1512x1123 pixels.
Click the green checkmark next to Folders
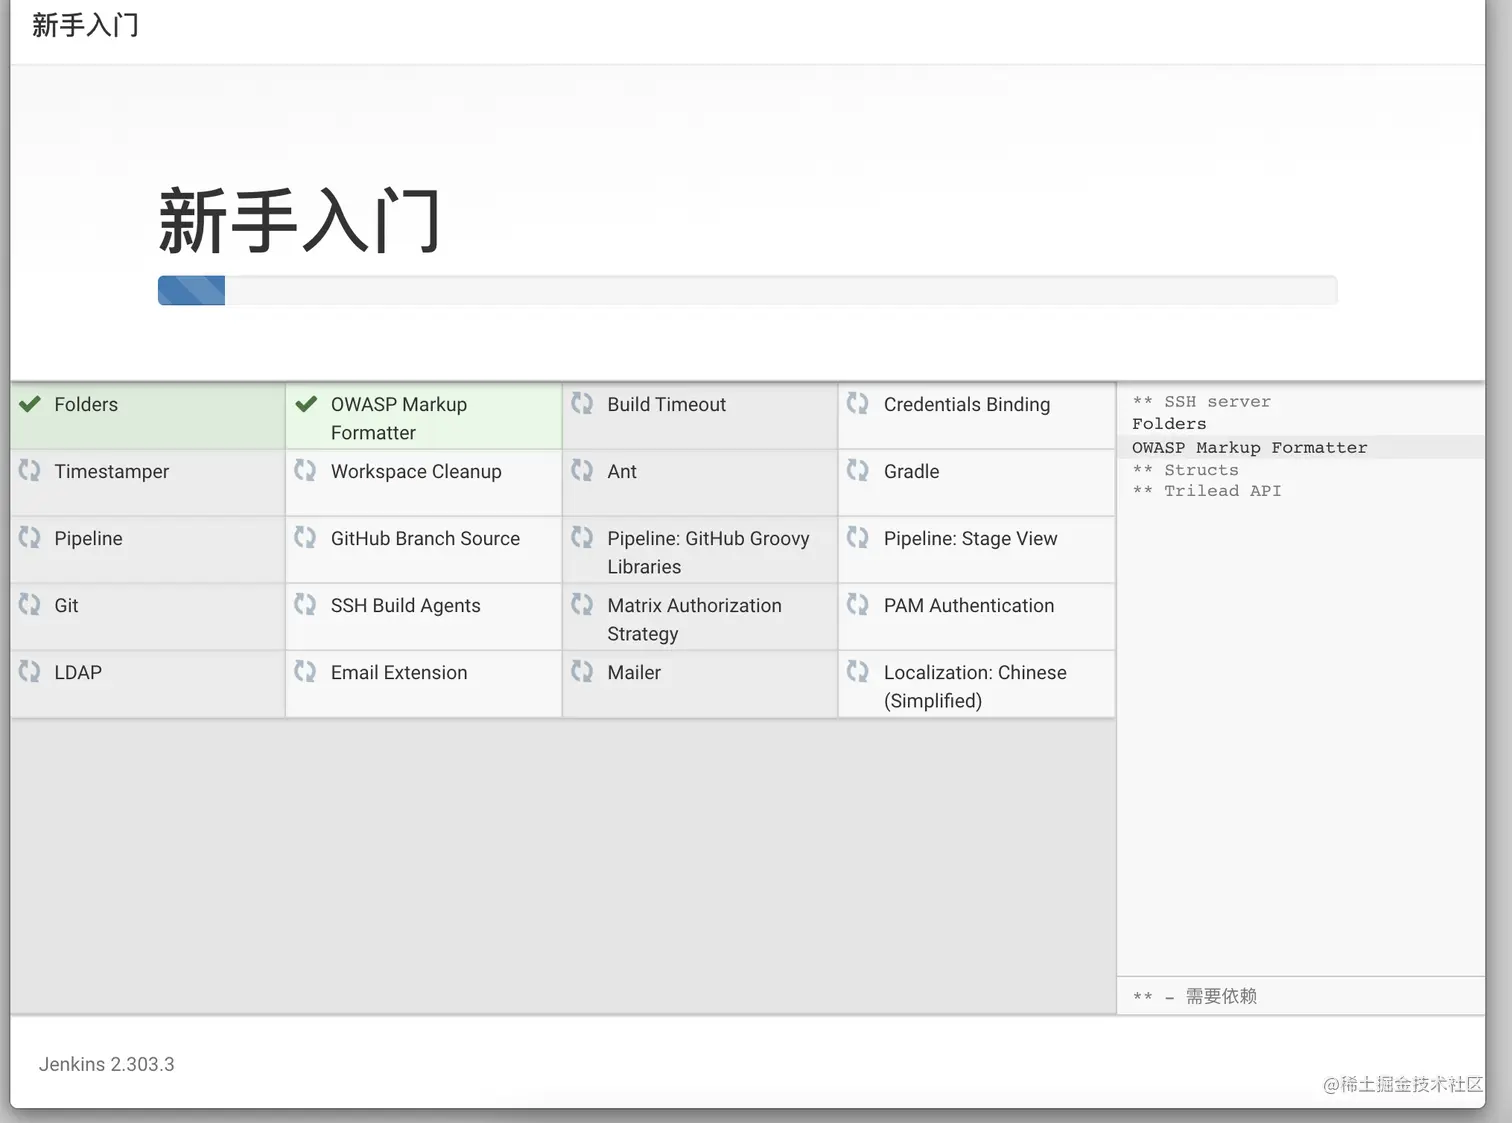(x=30, y=404)
